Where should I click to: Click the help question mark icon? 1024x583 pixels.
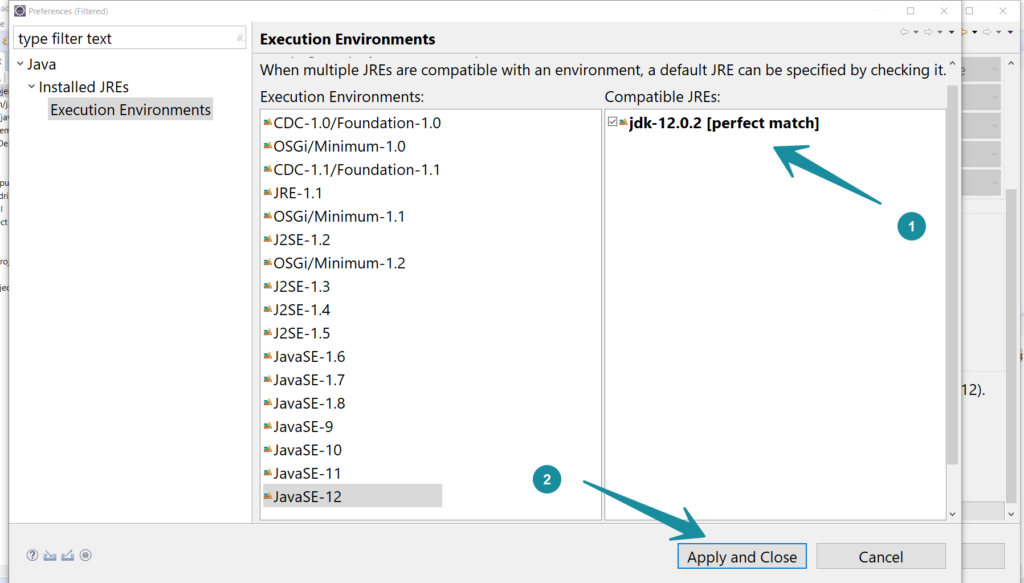32,554
